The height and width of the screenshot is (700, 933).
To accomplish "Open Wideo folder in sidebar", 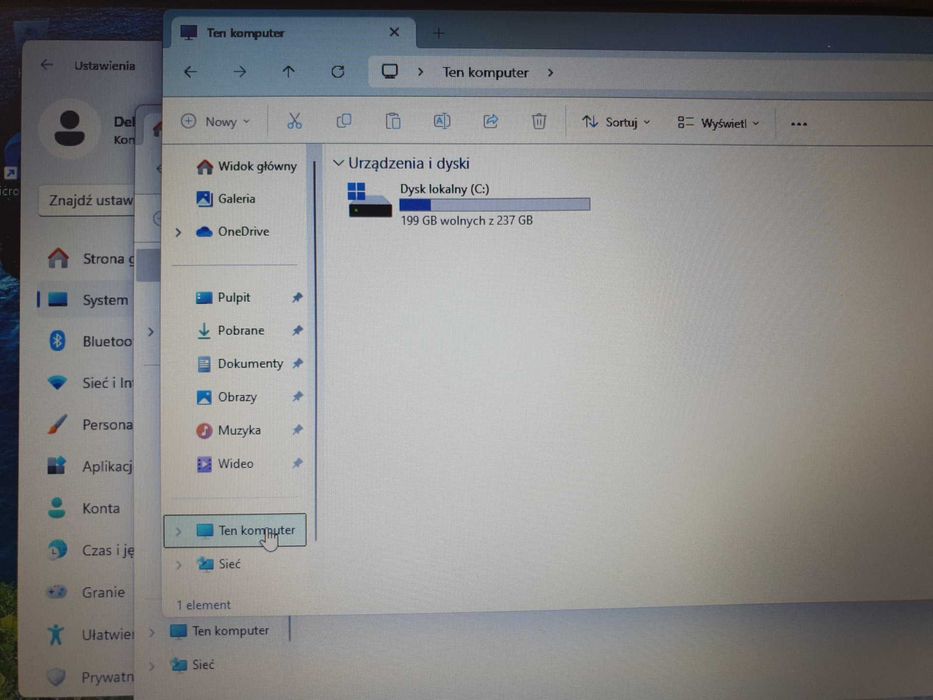I will pyautogui.click(x=225, y=464).
